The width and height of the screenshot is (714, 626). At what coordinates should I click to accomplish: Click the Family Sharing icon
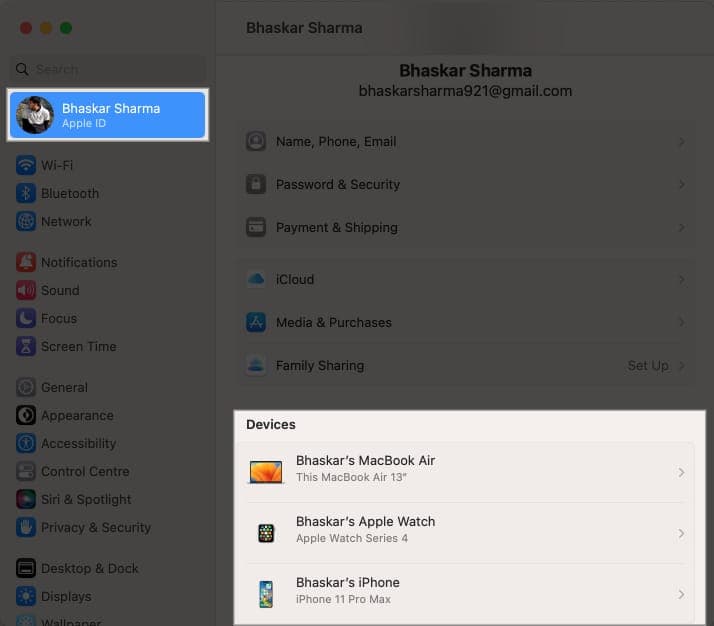pos(256,365)
